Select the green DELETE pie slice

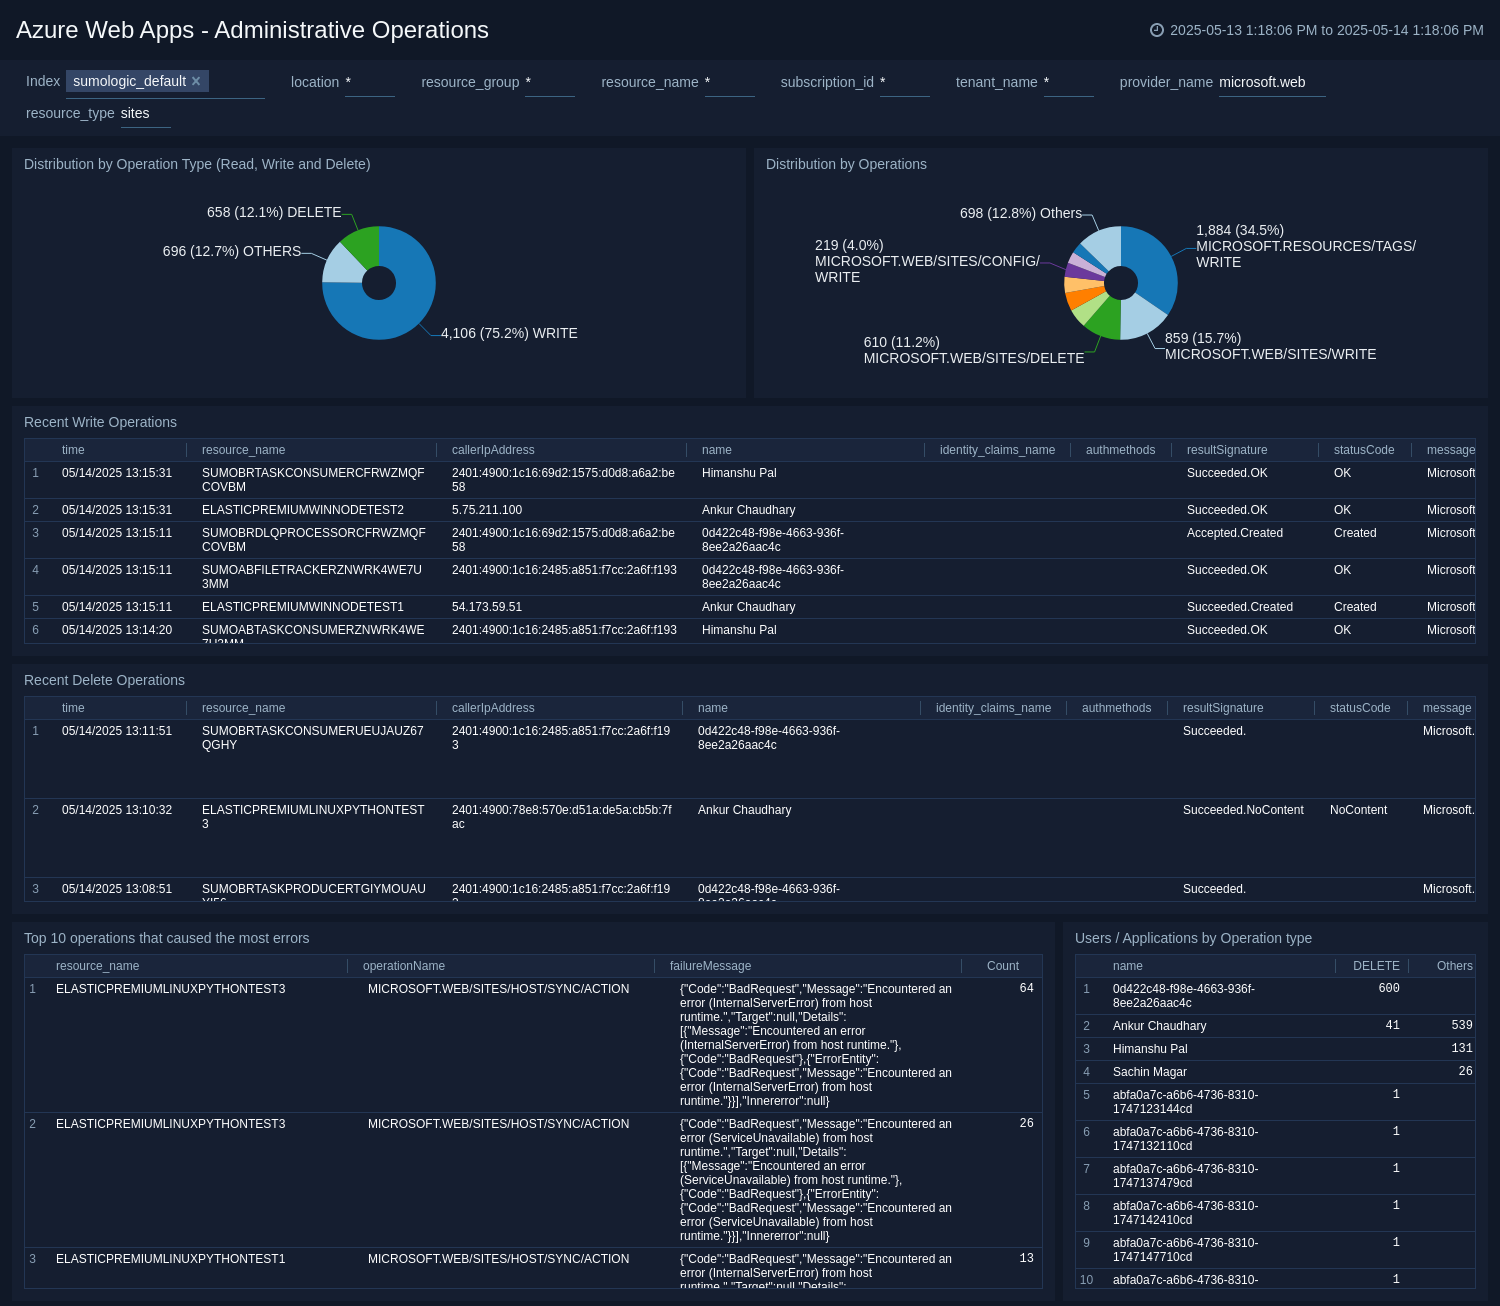click(364, 246)
